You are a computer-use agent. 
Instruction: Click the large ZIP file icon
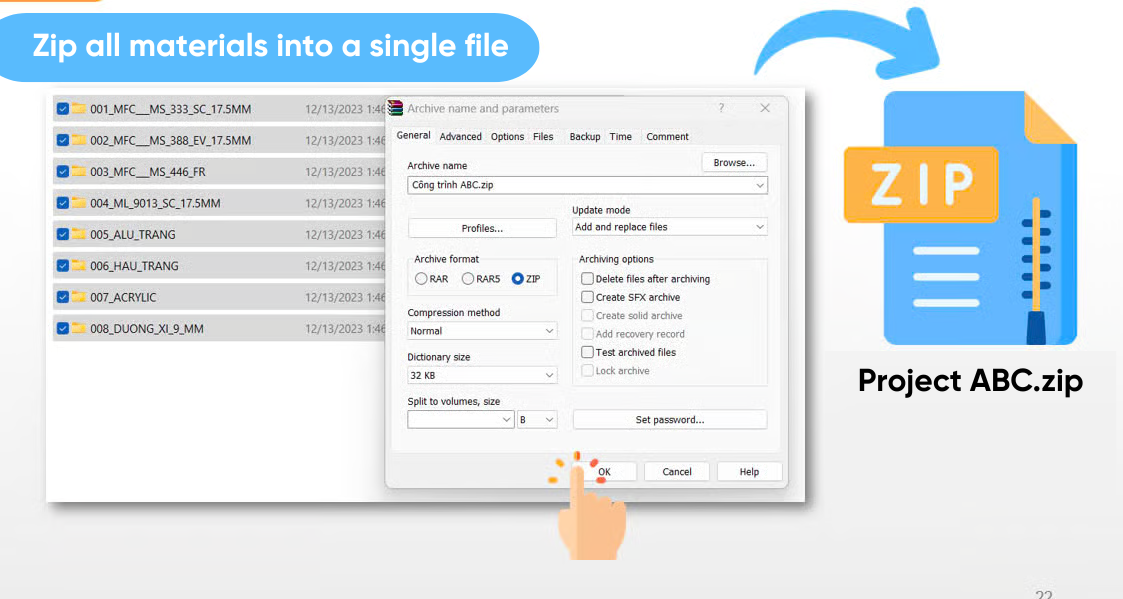tap(960, 216)
